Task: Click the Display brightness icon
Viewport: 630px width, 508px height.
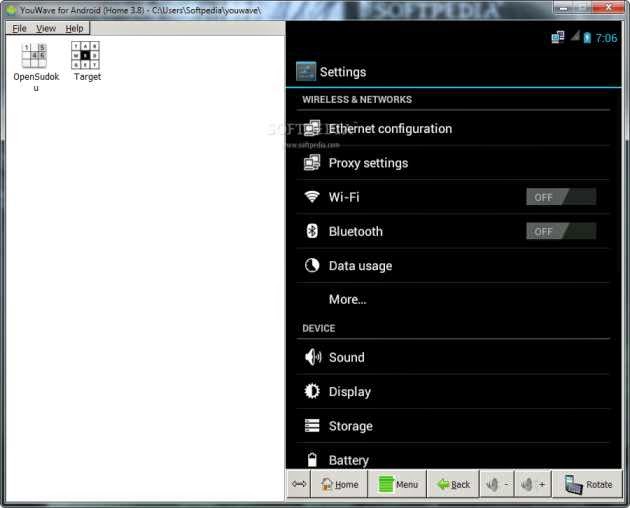Action: pyautogui.click(x=312, y=391)
